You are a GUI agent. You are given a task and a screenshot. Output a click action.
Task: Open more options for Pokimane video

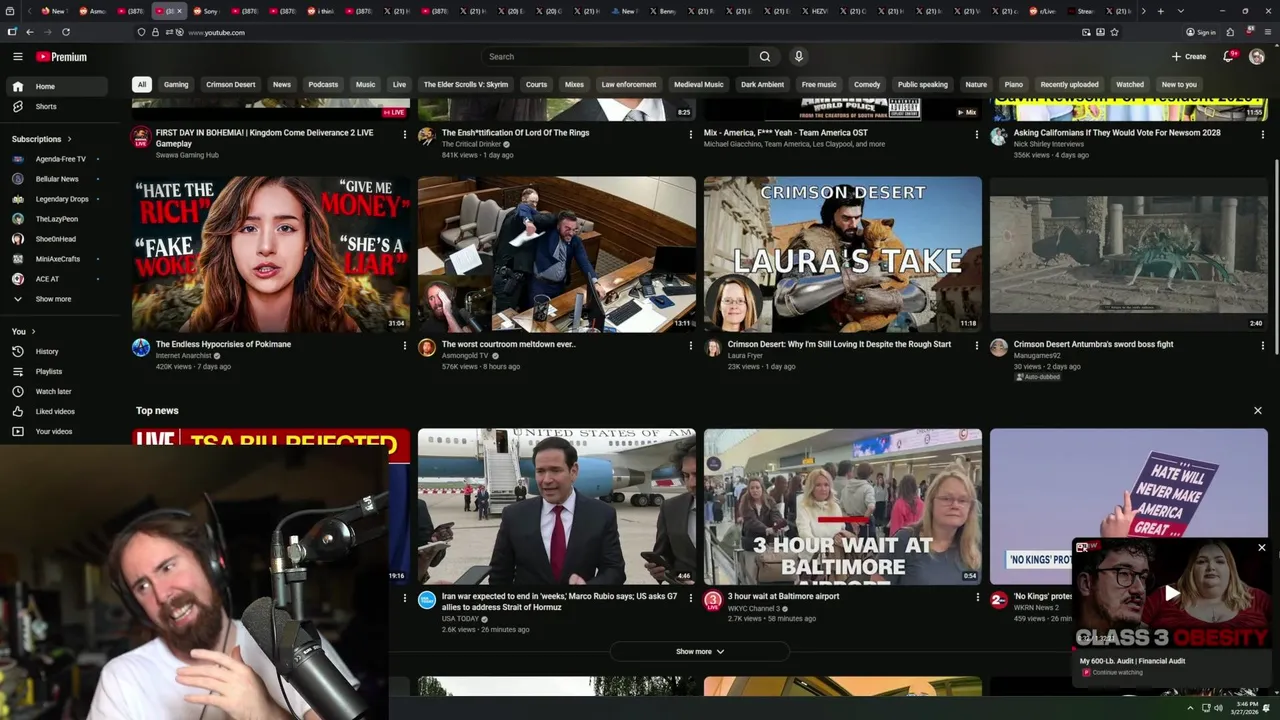click(404, 346)
